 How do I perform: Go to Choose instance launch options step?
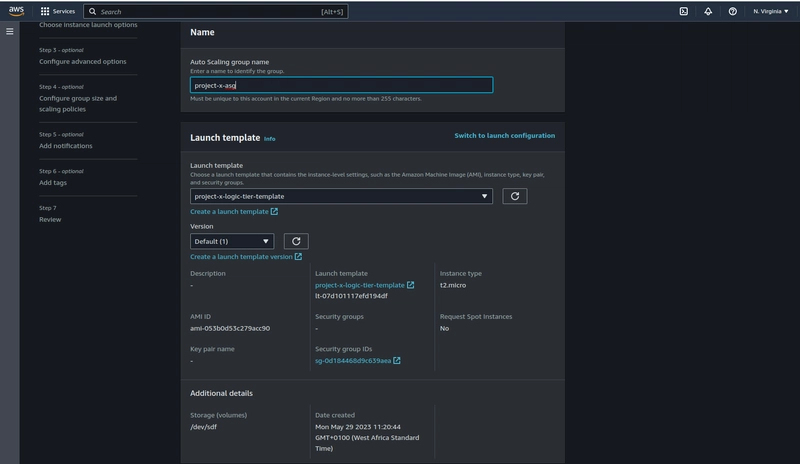tap(88, 25)
